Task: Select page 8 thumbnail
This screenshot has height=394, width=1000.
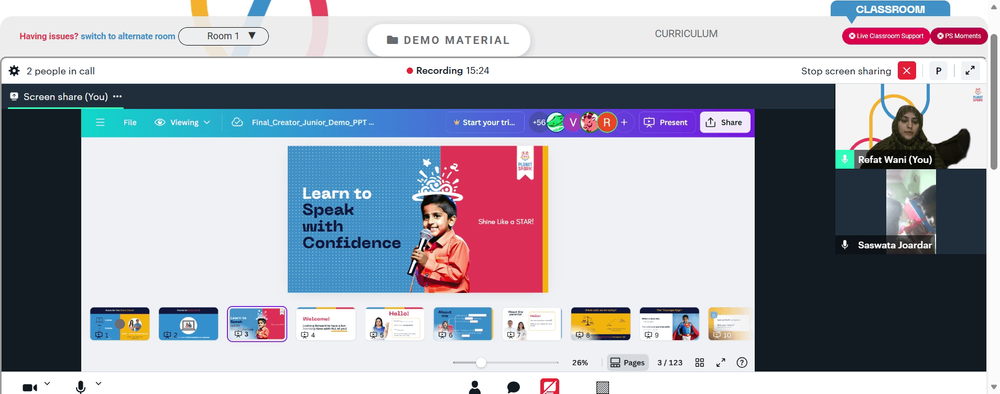Action: tap(601, 324)
